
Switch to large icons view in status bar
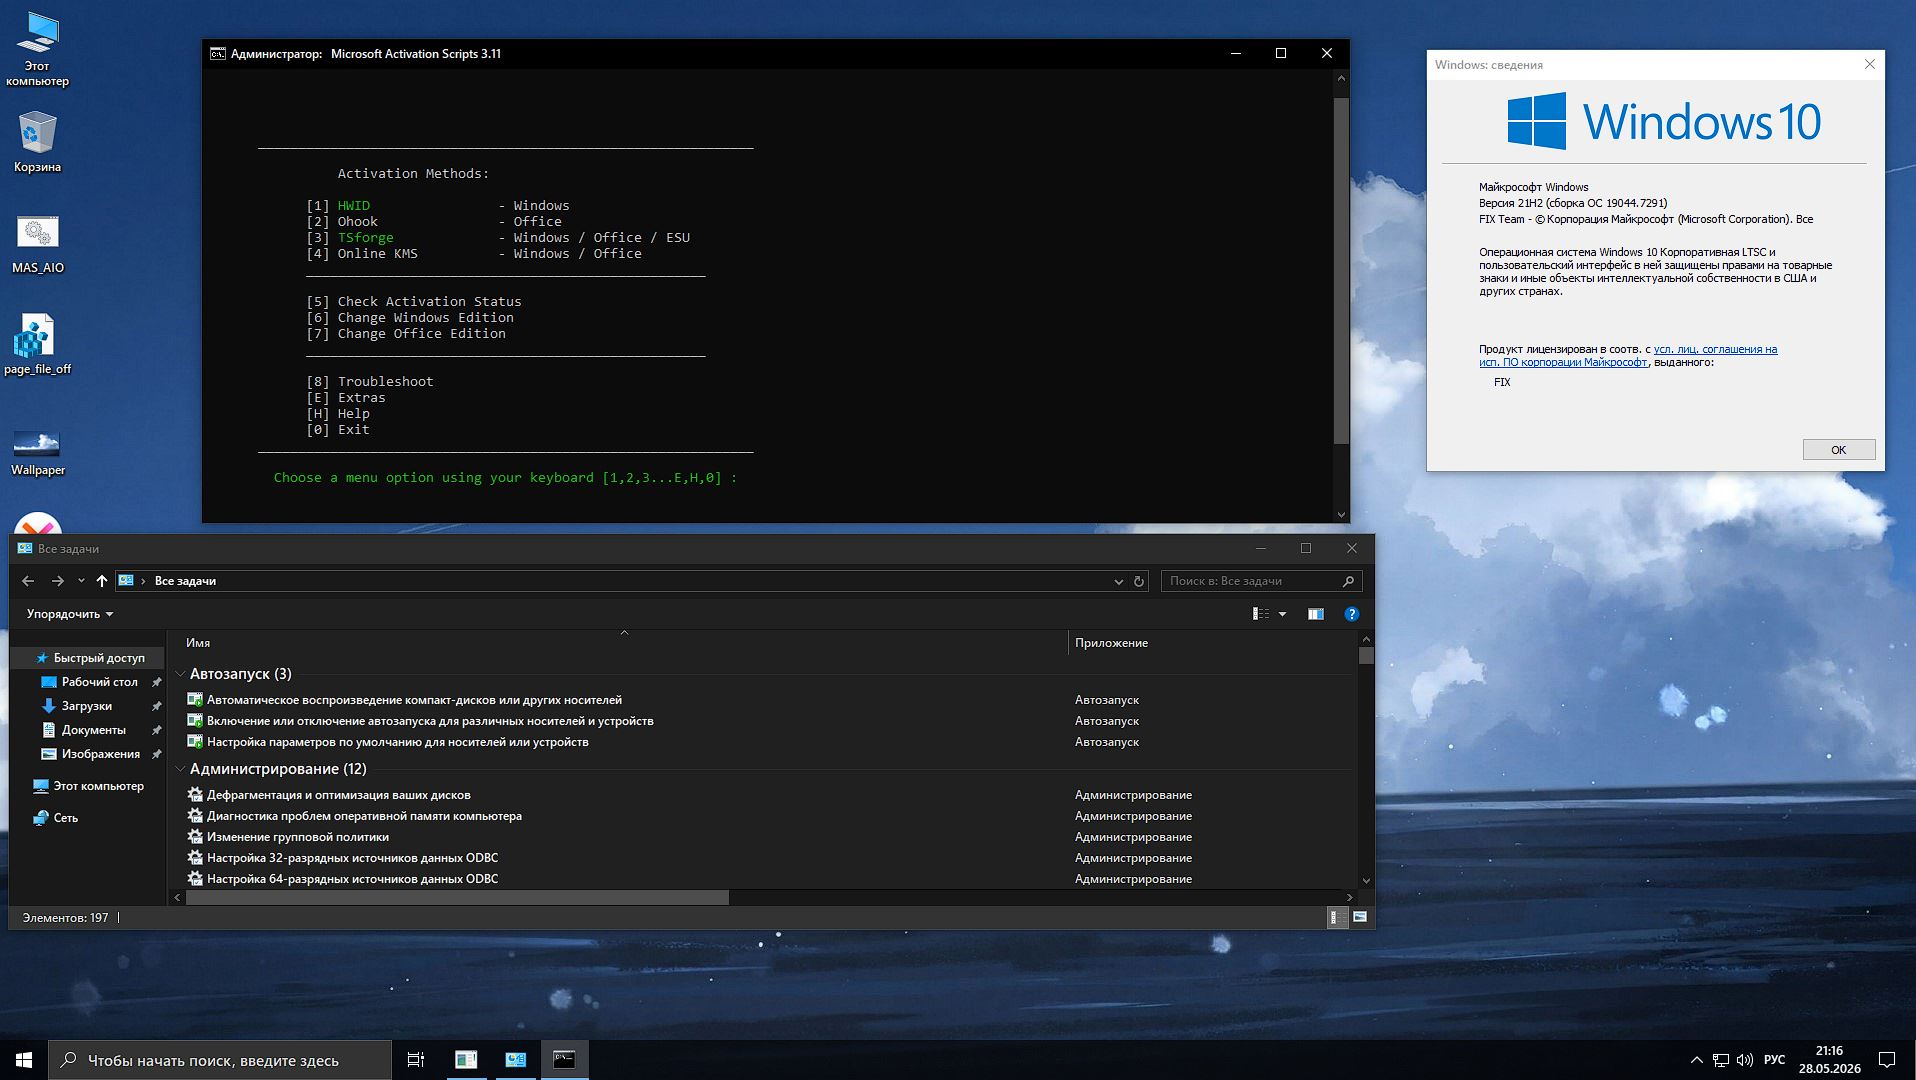click(1360, 917)
